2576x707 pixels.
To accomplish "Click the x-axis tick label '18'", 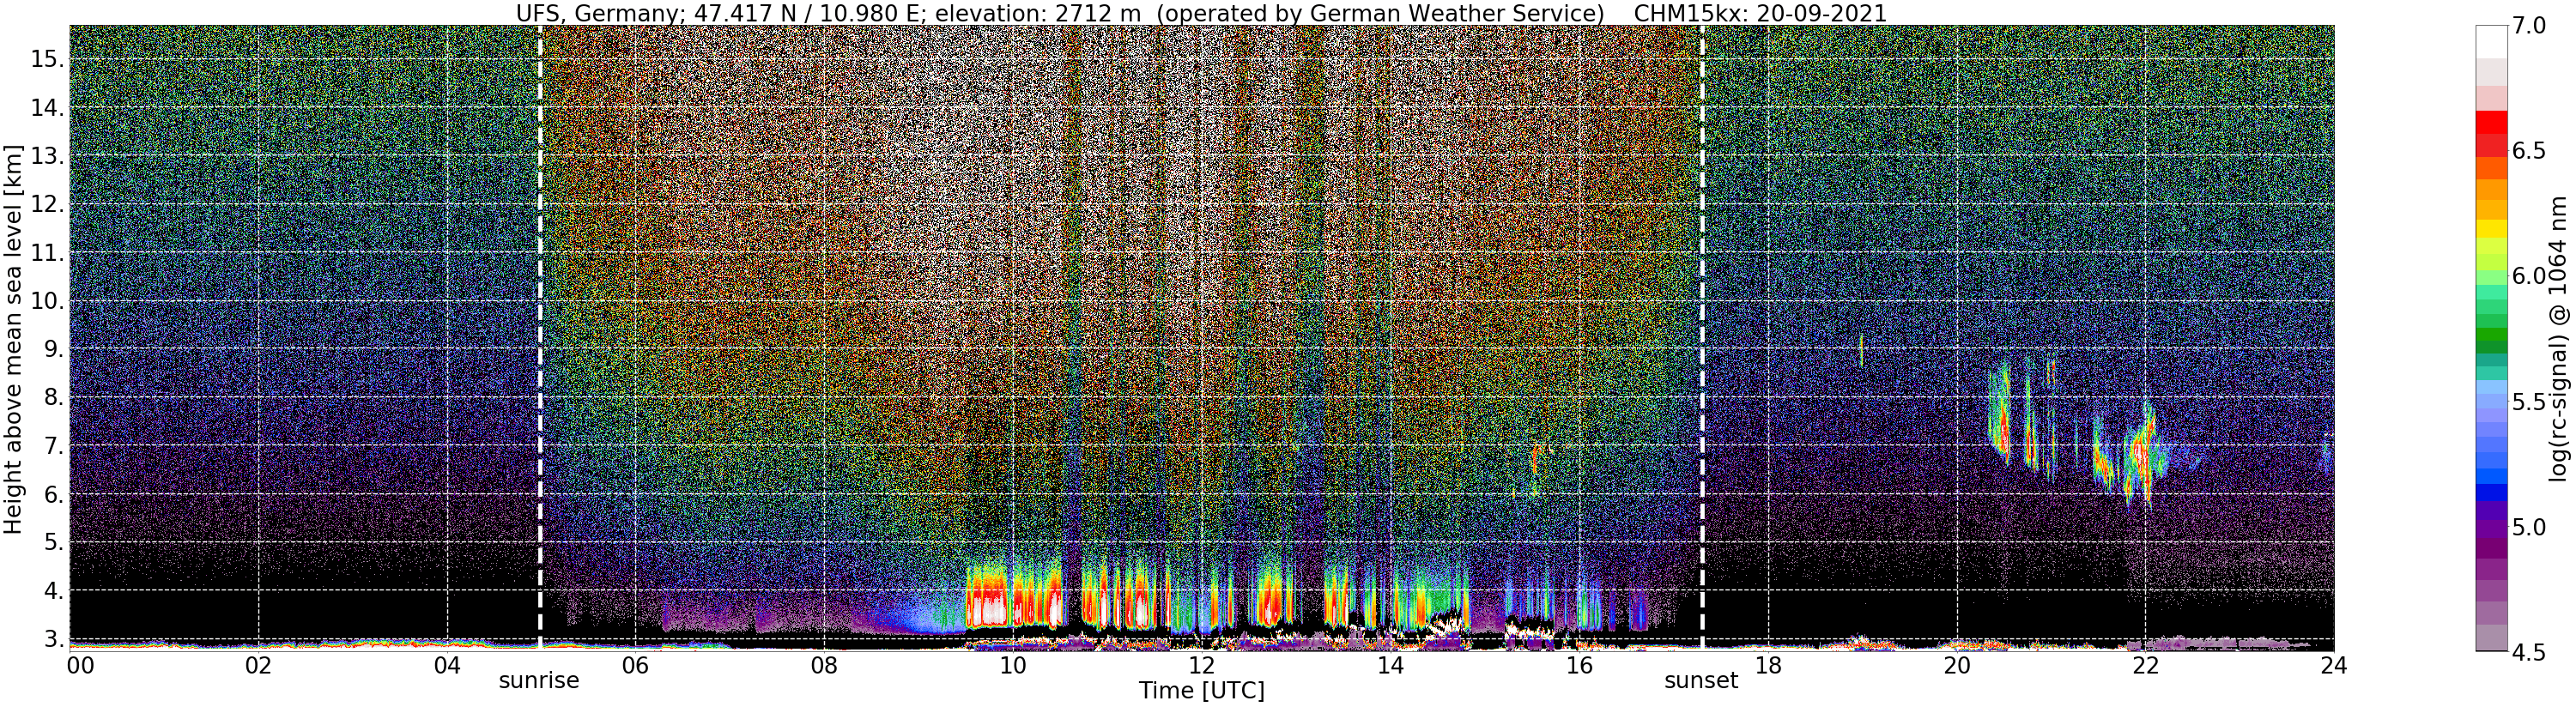I will coord(1767,666).
